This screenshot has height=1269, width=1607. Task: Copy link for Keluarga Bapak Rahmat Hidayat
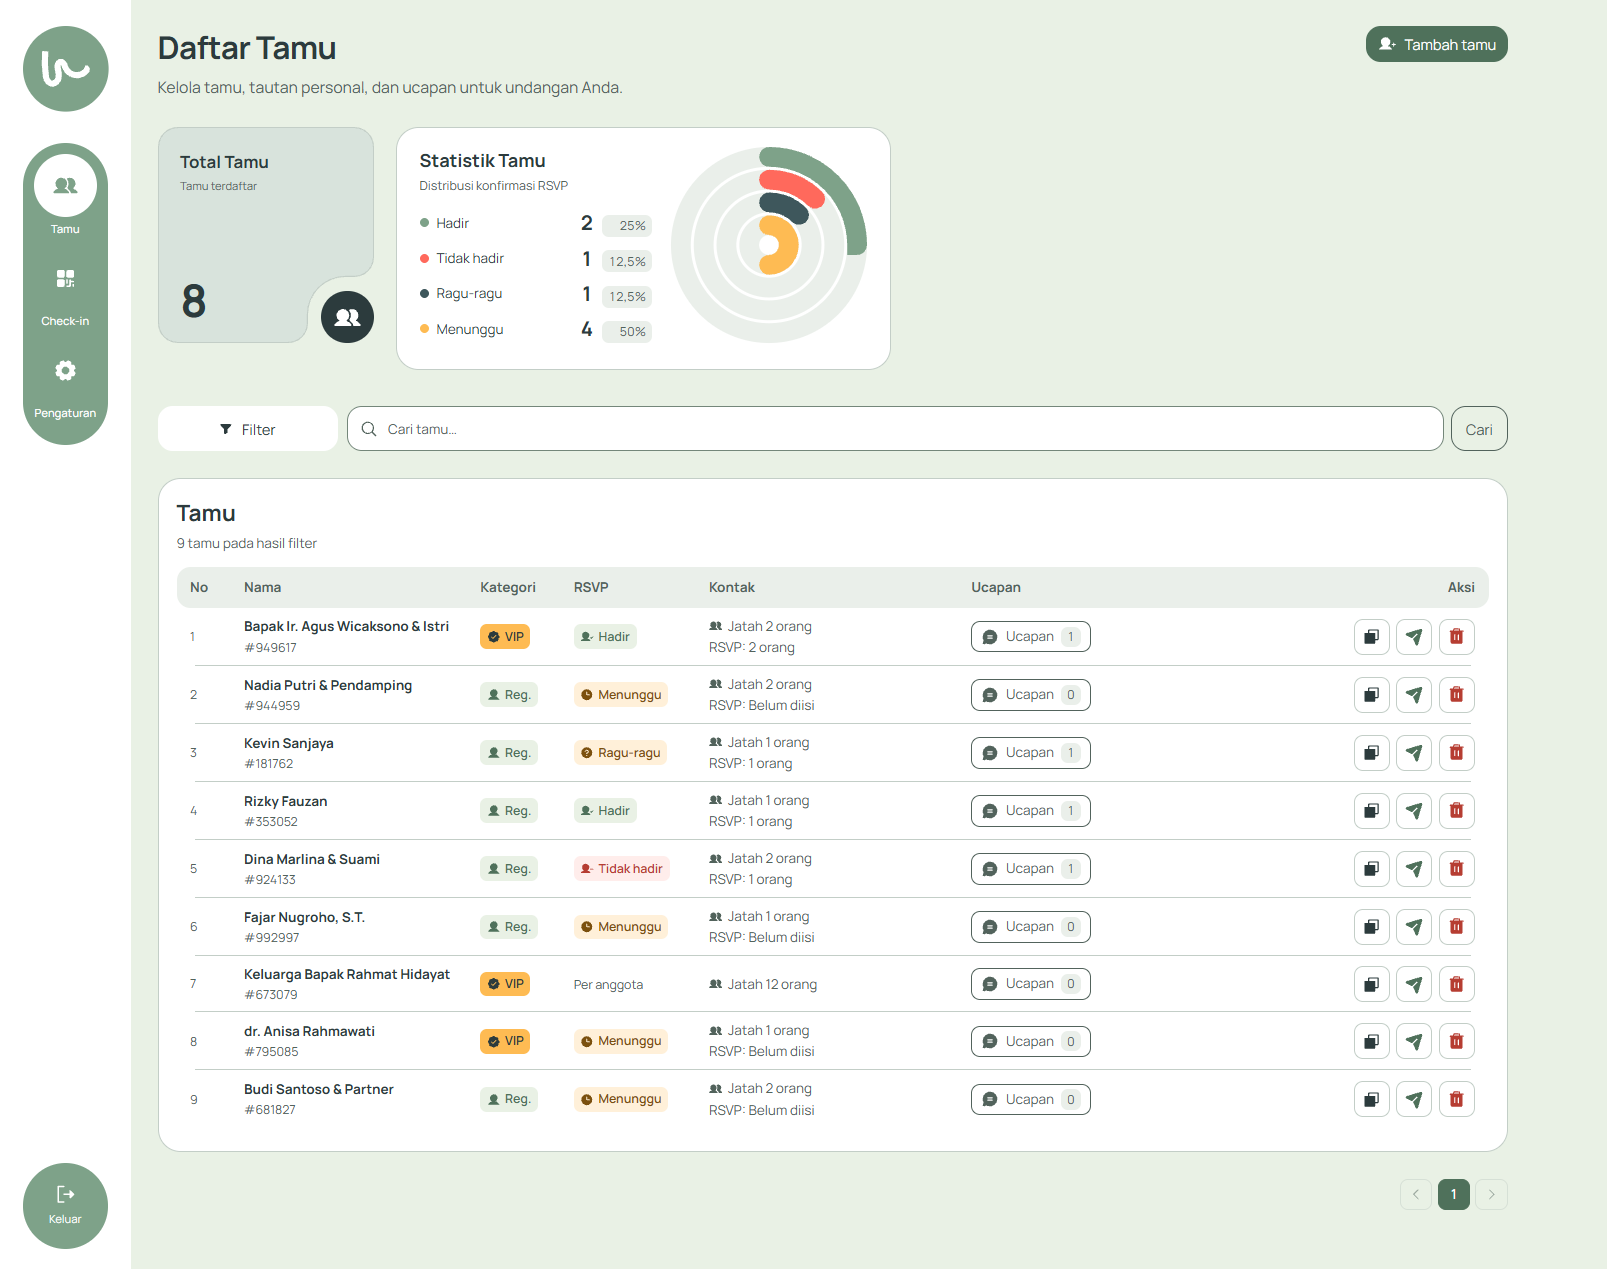[x=1371, y=984]
